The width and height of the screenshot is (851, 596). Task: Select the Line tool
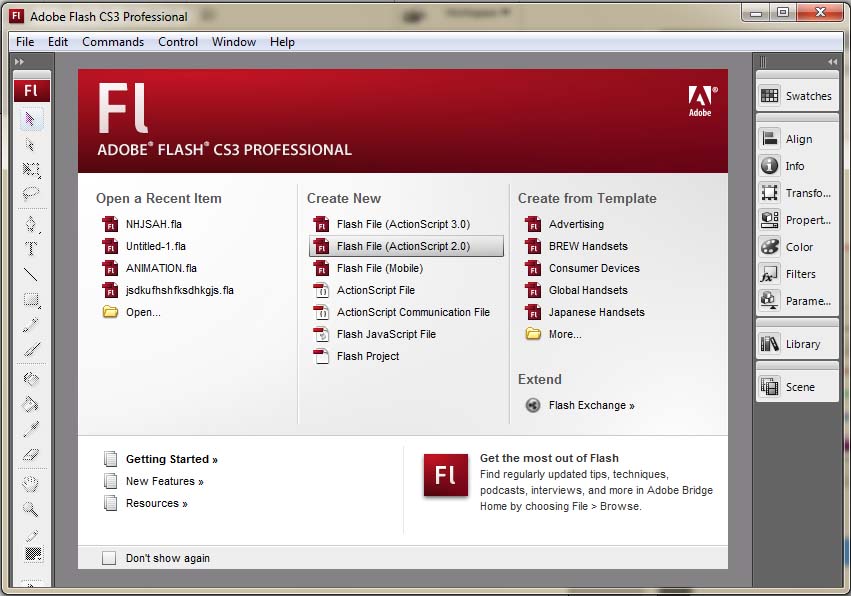(x=31, y=275)
